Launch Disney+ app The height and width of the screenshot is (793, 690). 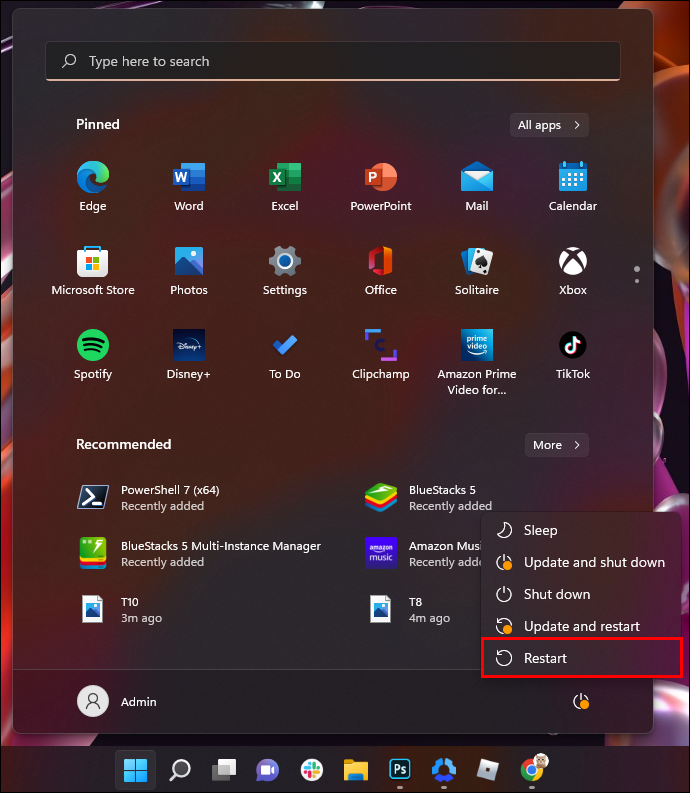tap(189, 355)
